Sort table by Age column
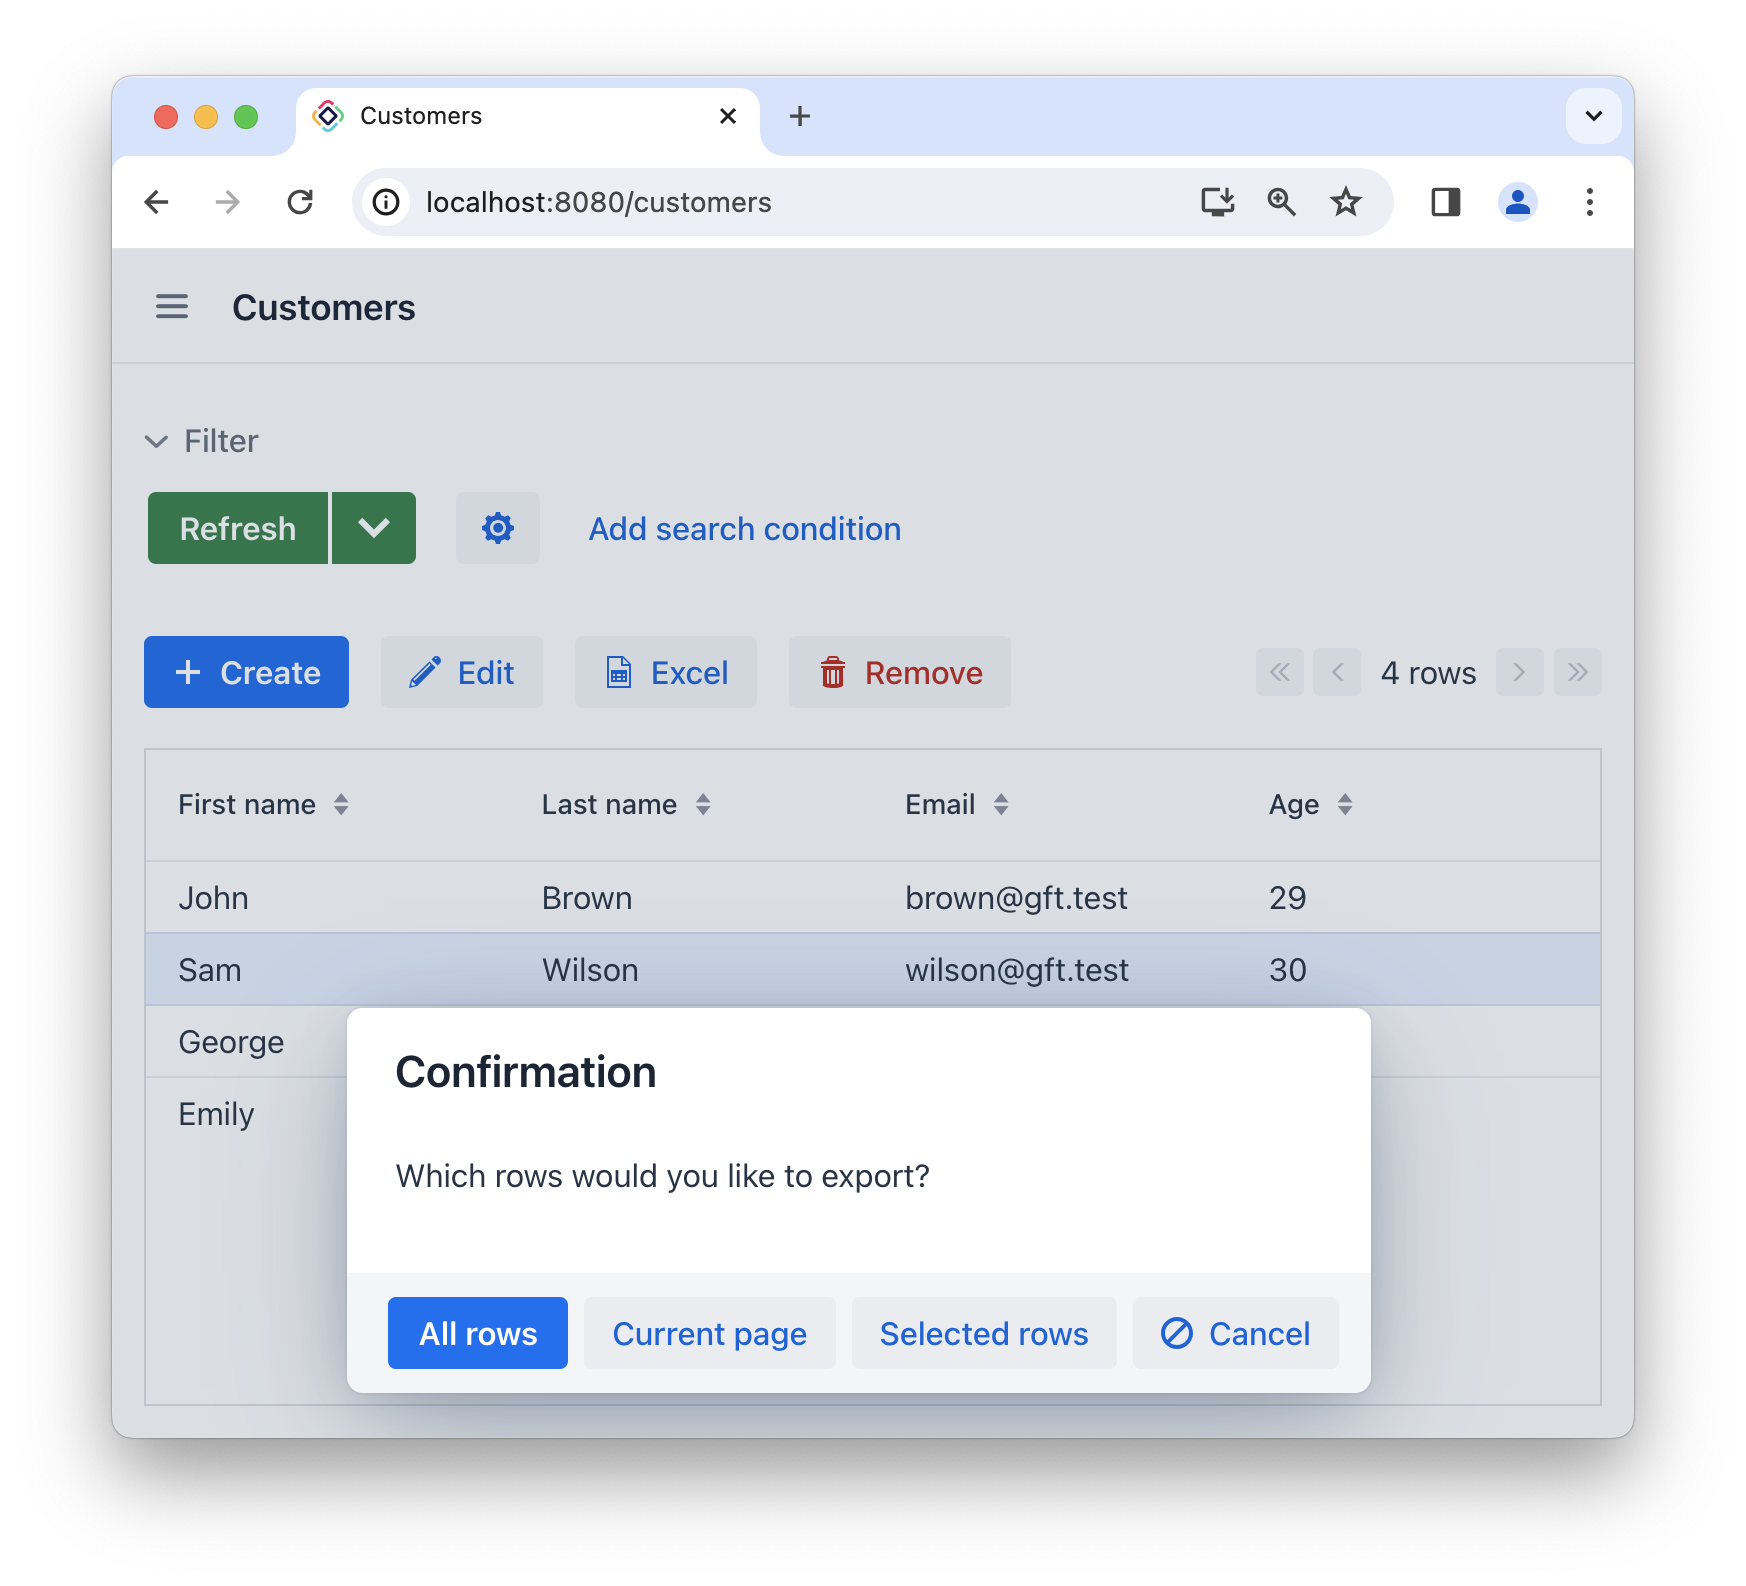This screenshot has width=1746, height=1586. 1345,805
